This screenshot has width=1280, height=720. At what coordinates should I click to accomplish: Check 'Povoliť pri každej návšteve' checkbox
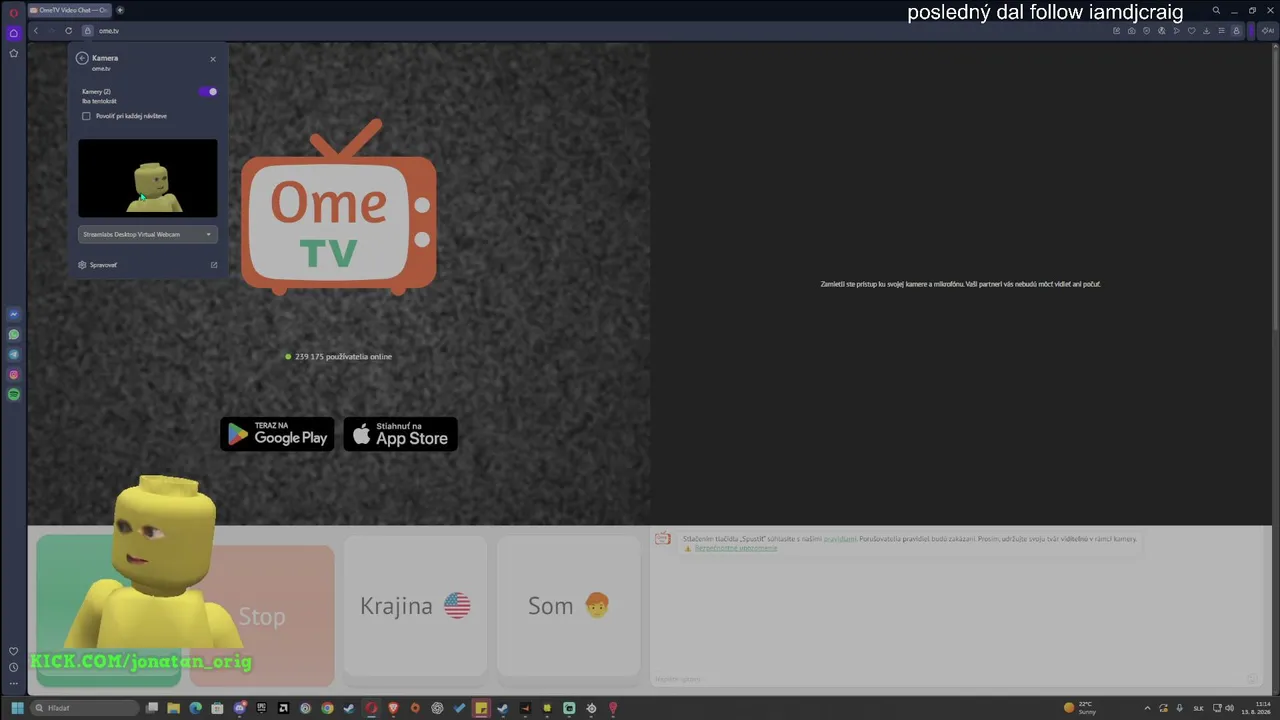[86, 116]
